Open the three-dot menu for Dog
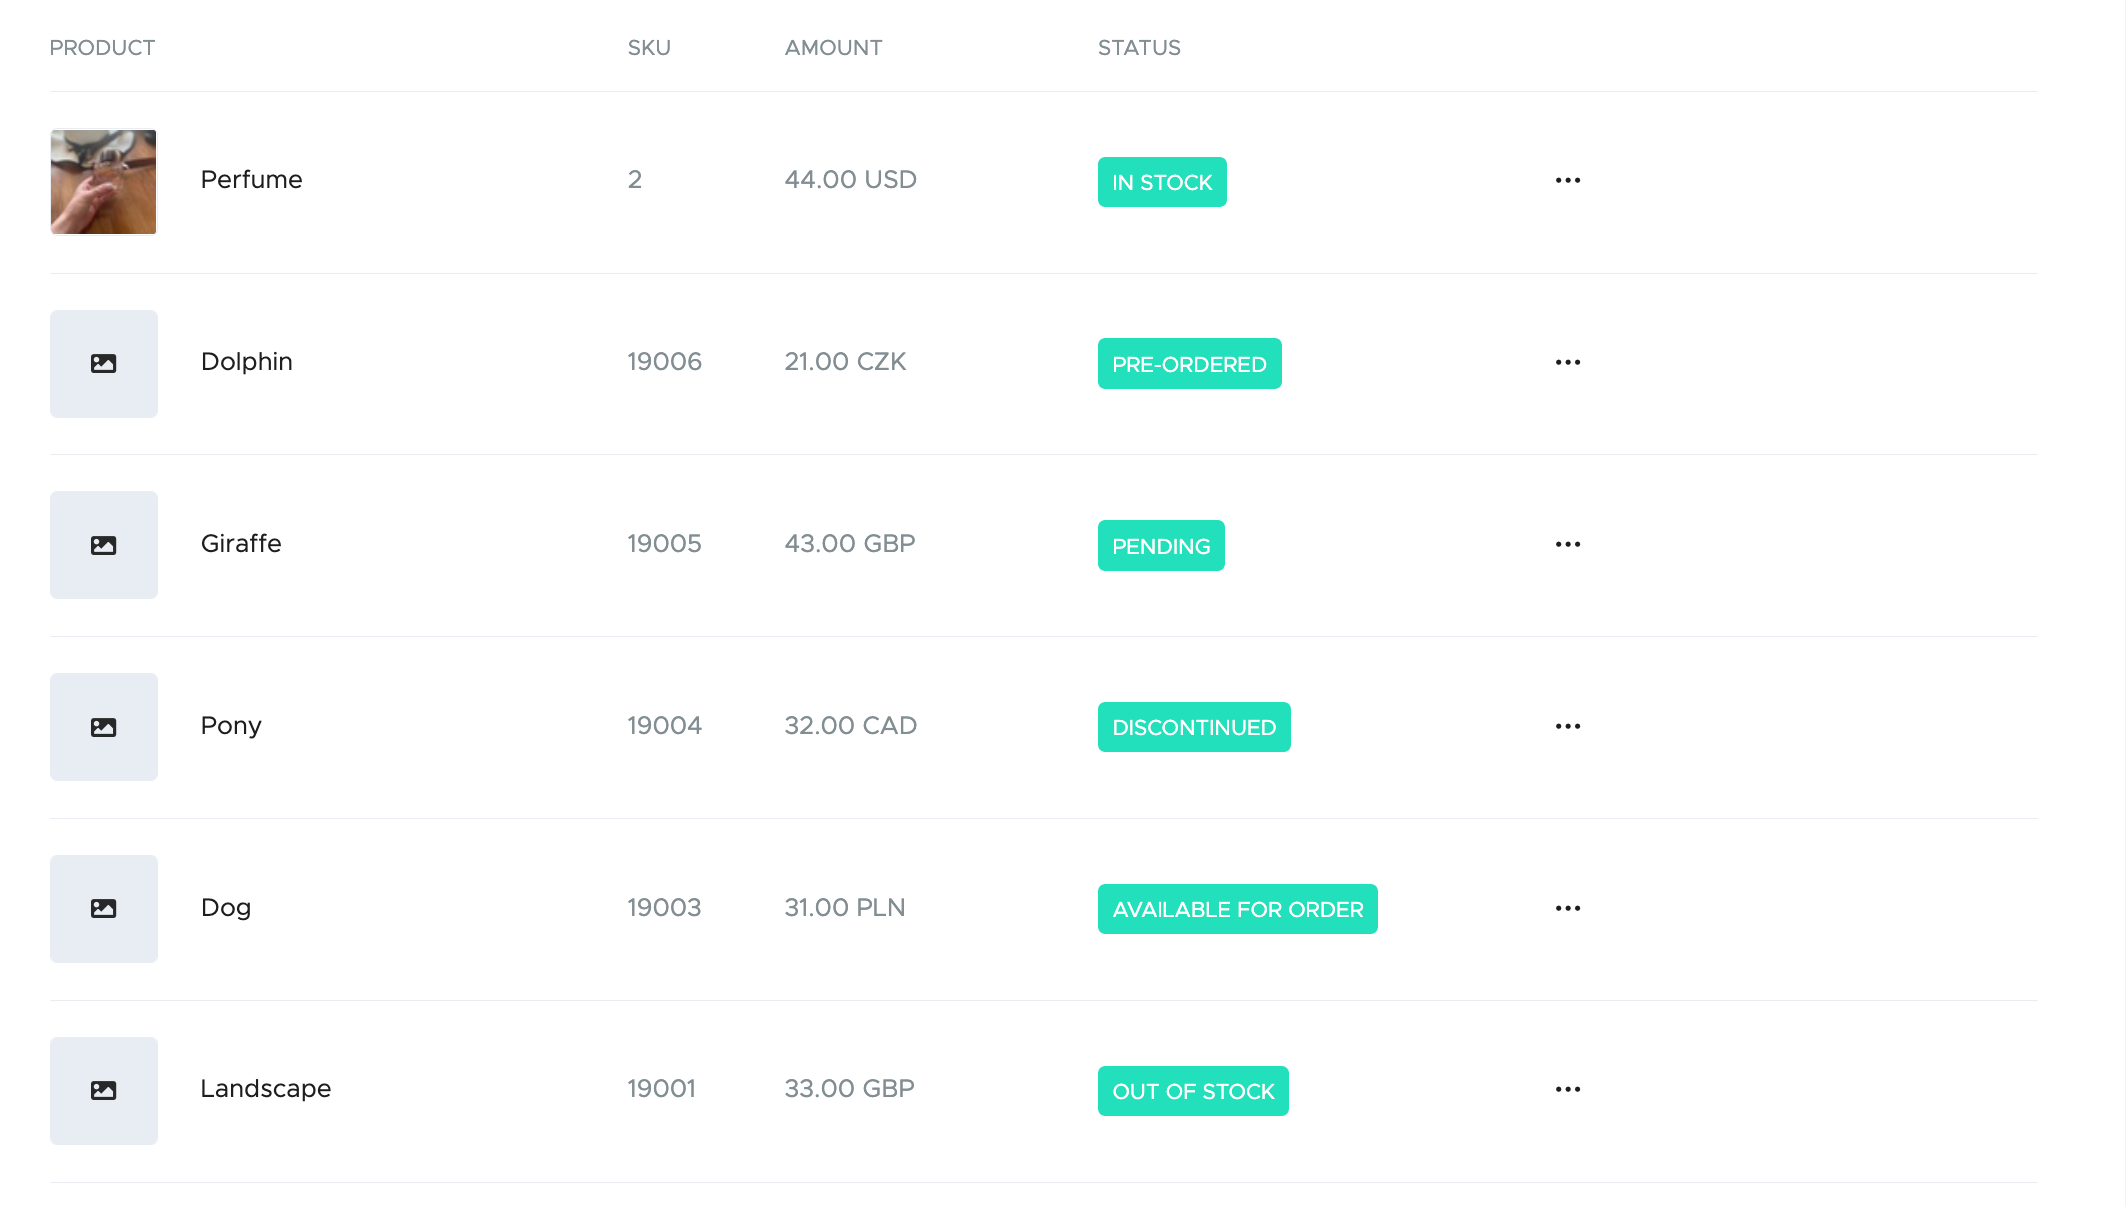The width and height of the screenshot is (2126, 1206). pos(1567,909)
